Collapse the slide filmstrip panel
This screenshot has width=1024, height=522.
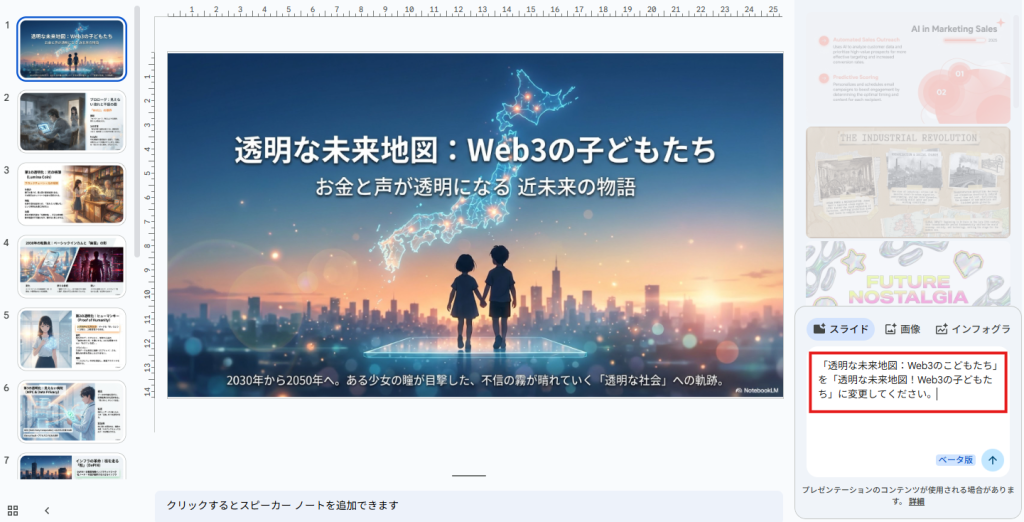(47, 510)
